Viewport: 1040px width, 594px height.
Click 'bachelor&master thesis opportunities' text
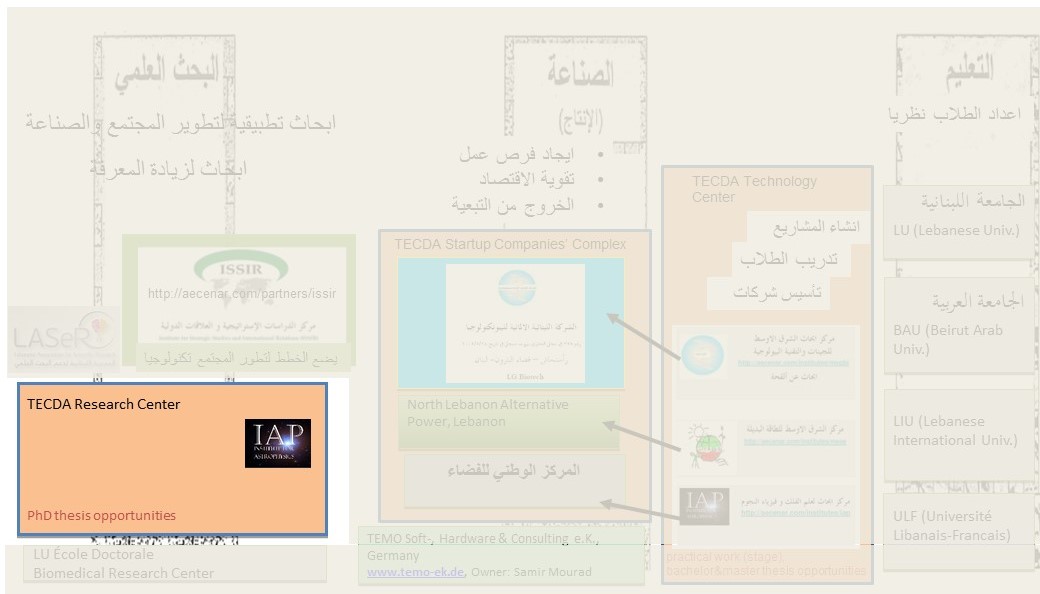(765, 571)
